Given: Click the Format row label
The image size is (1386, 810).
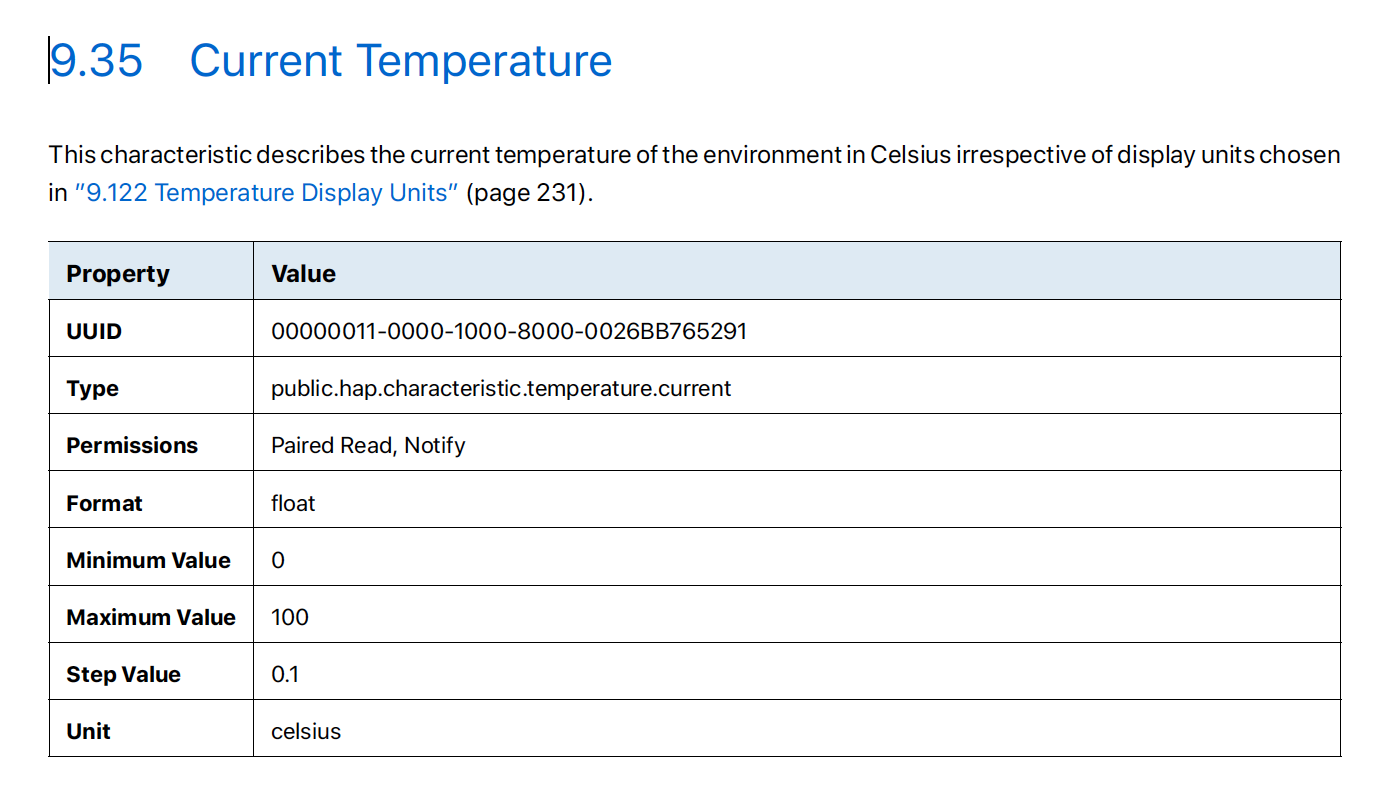Looking at the screenshot, I should coord(104,503).
